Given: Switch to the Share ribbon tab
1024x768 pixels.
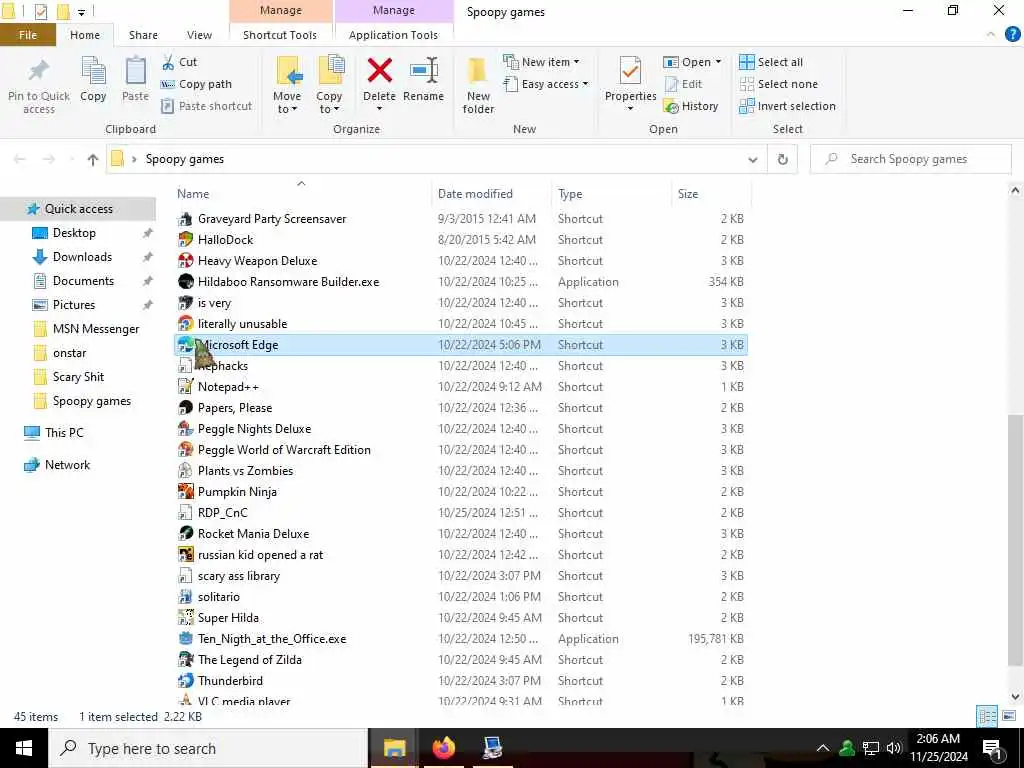Looking at the screenshot, I should (143, 35).
